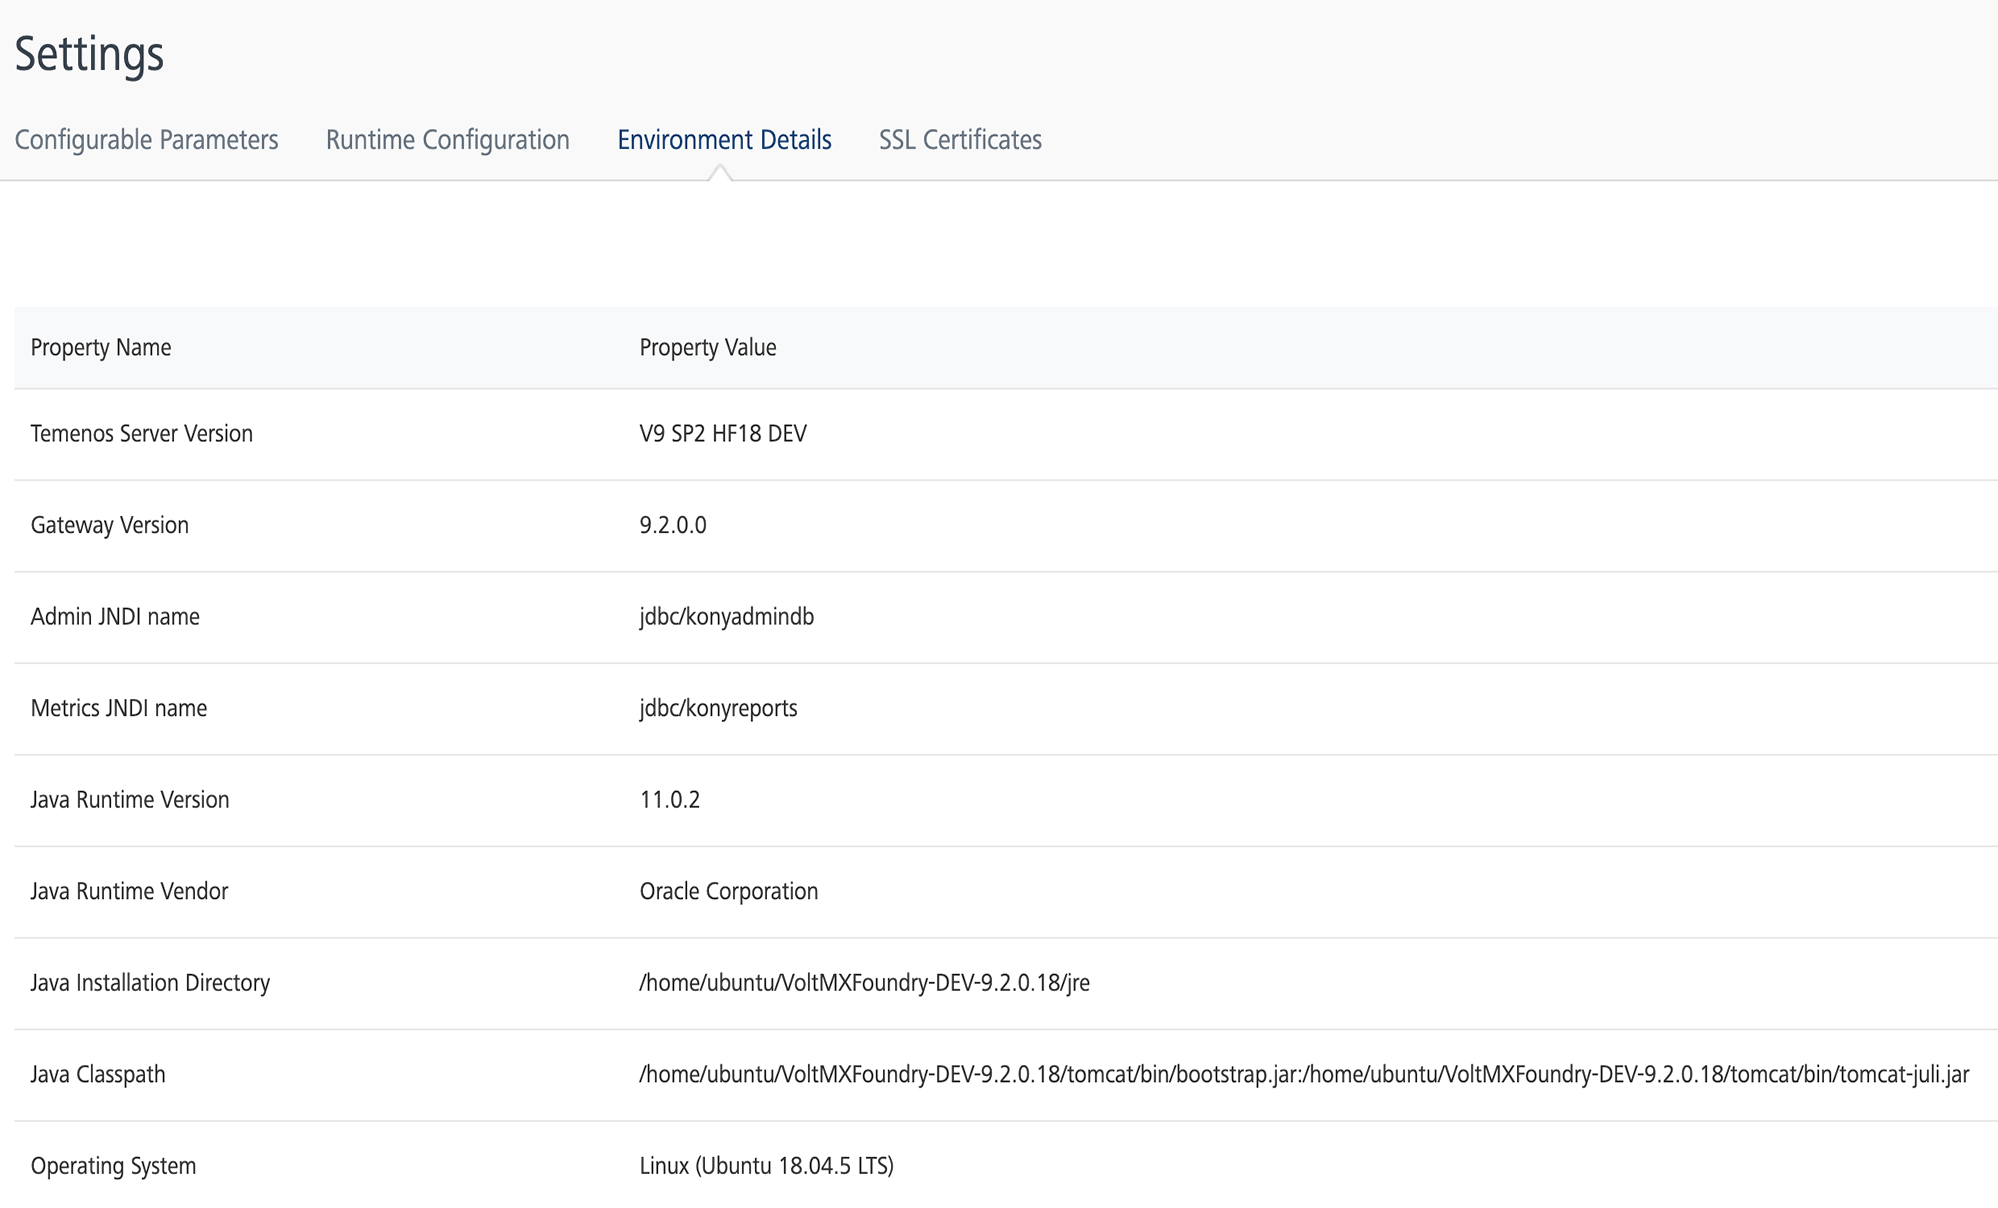Click the jdbc/konyadmindb value
1998x1208 pixels.
tap(726, 616)
